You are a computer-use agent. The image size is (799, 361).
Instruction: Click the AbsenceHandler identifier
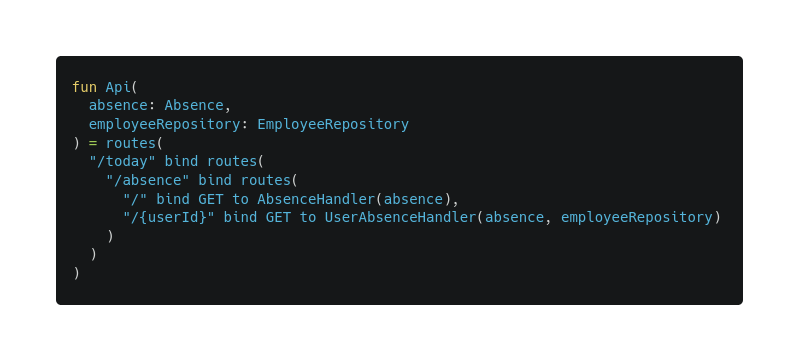pos(316,199)
